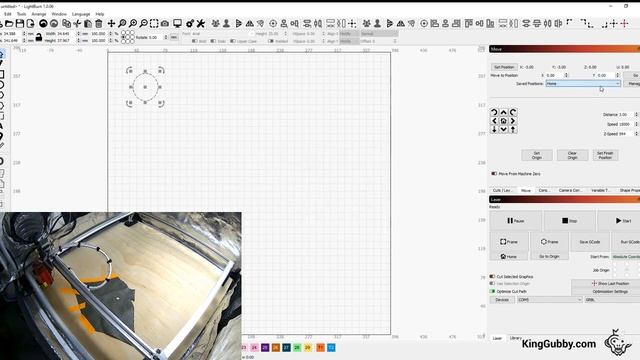Viewport: 640px width, 360px height.
Task: Click the Set Finish Position button
Action: (605, 155)
